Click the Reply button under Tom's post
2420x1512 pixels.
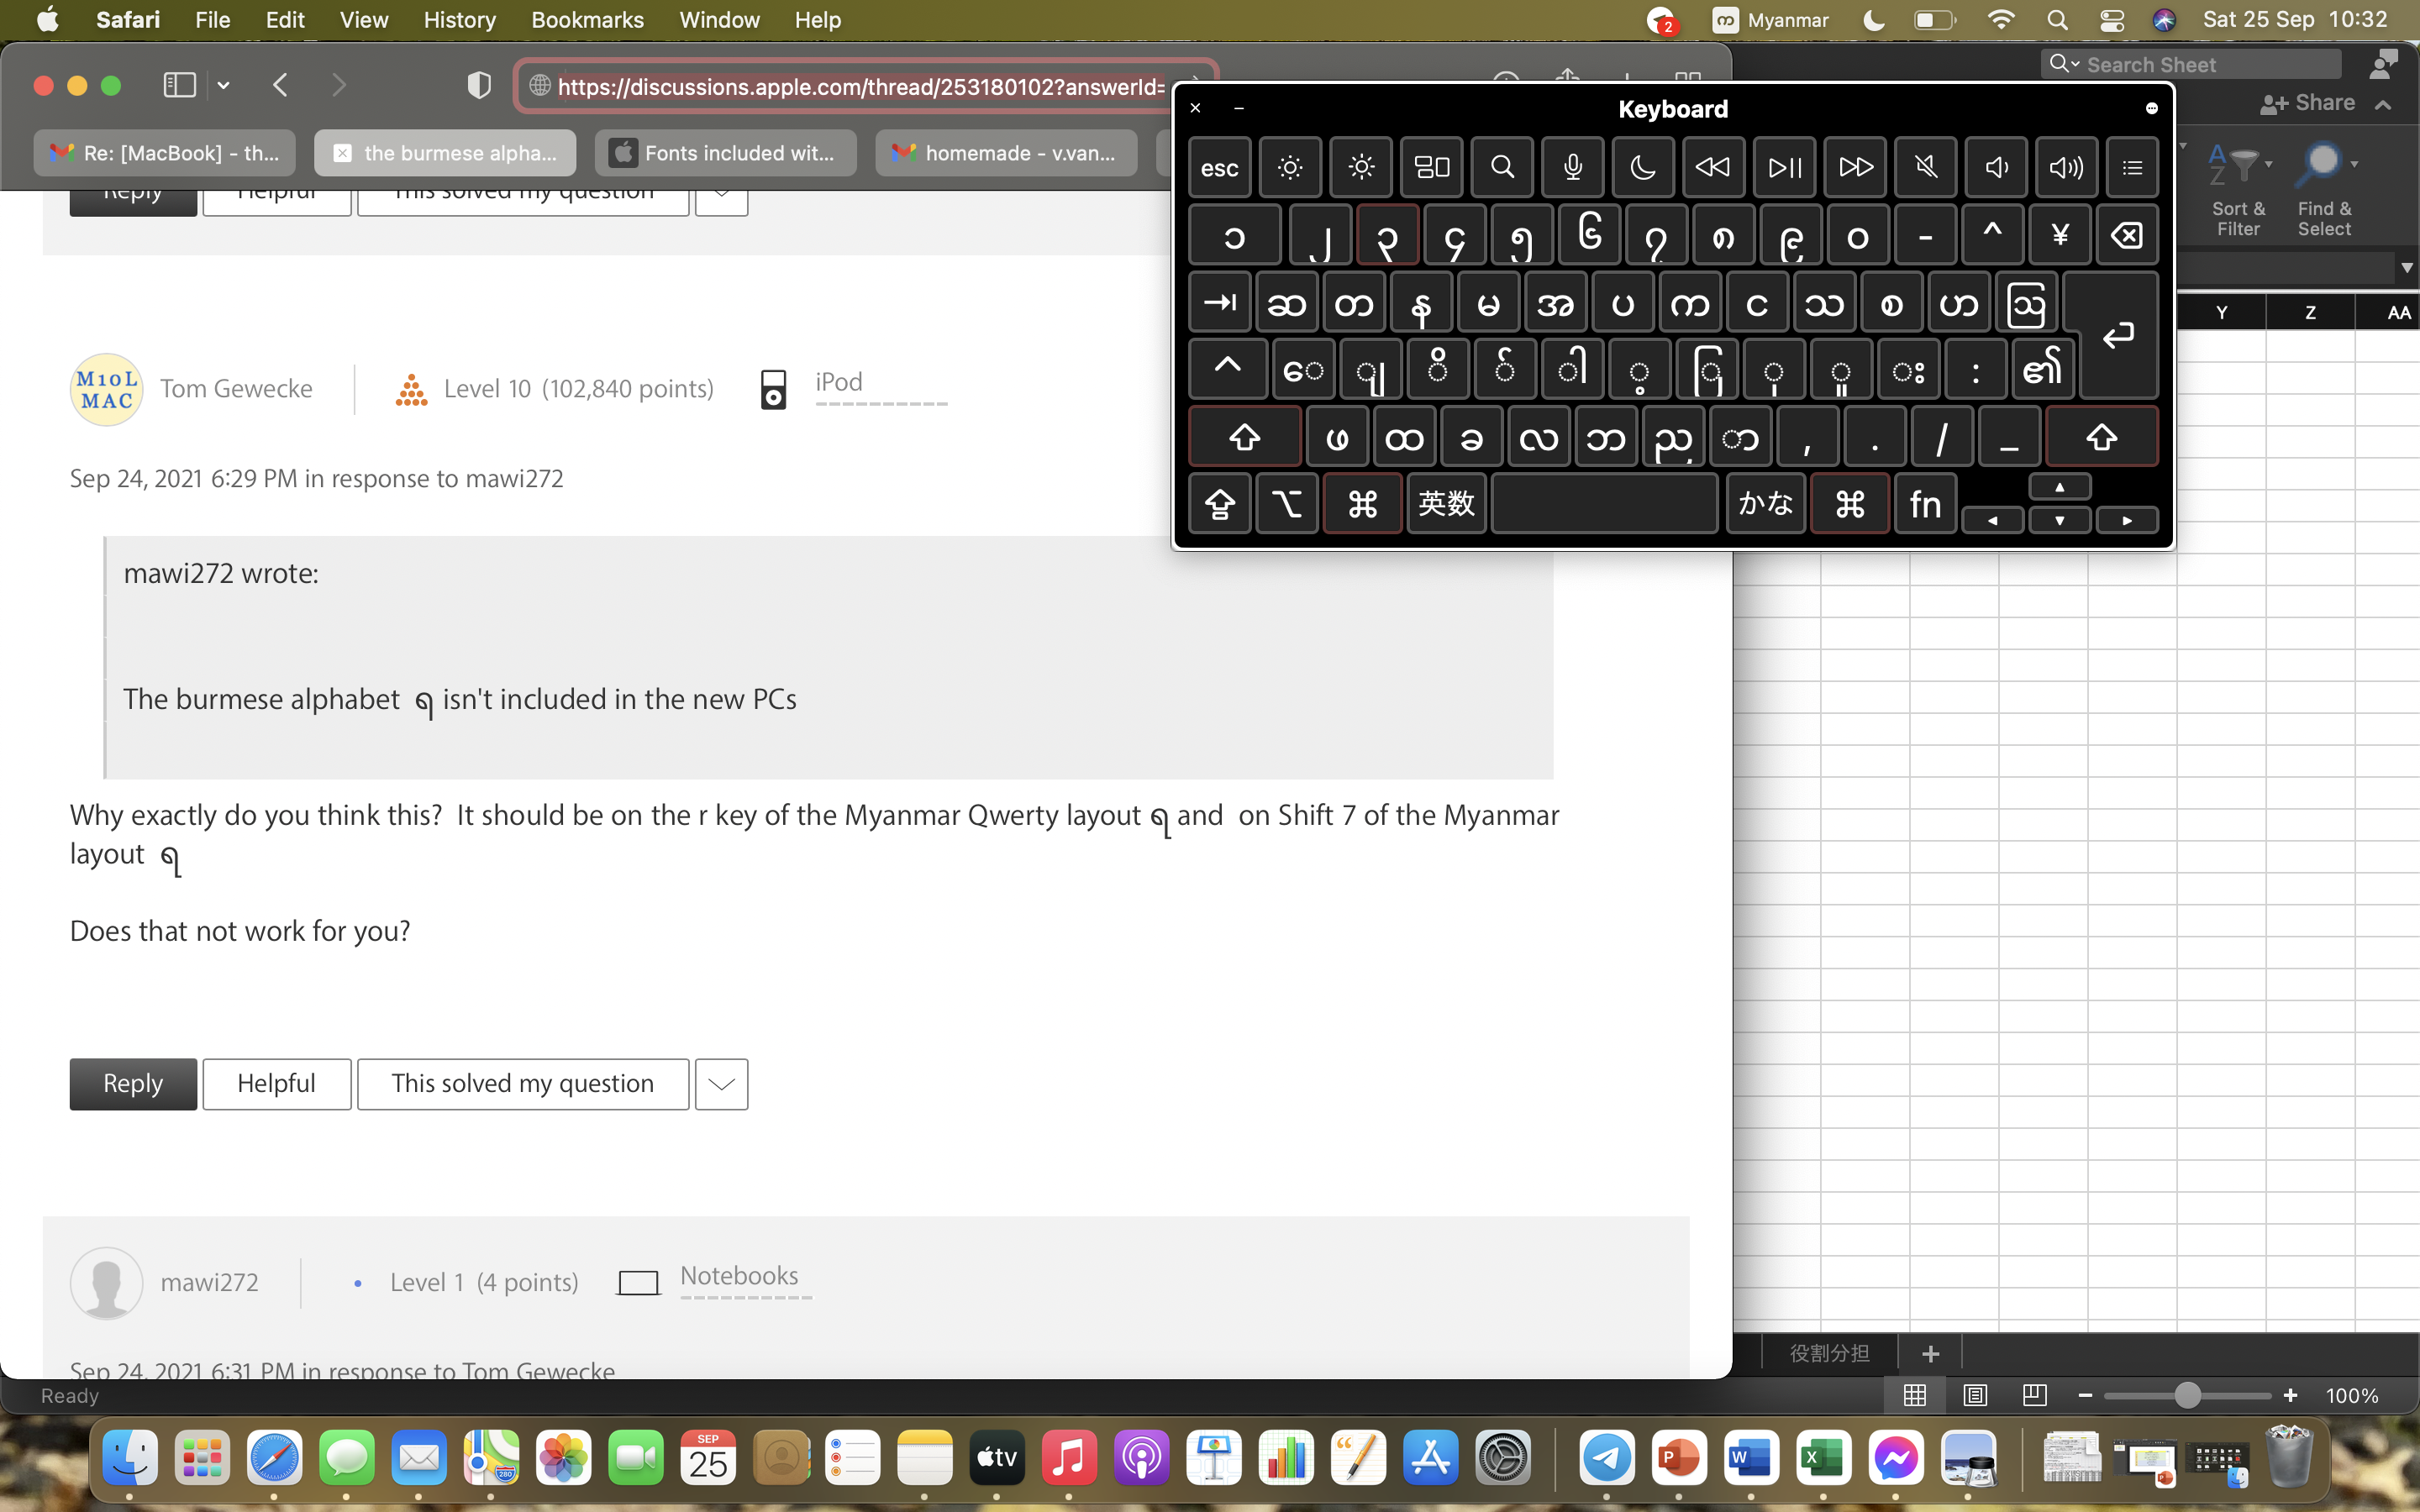pyautogui.click(x=133, y=1084)
